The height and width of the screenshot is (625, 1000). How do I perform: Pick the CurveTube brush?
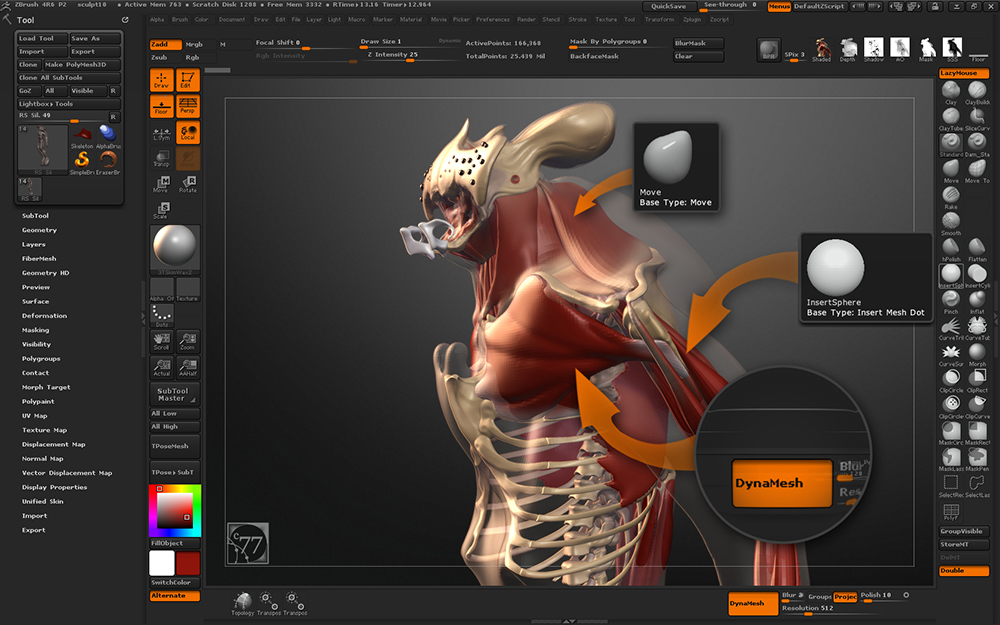click(x=977, y=328)
